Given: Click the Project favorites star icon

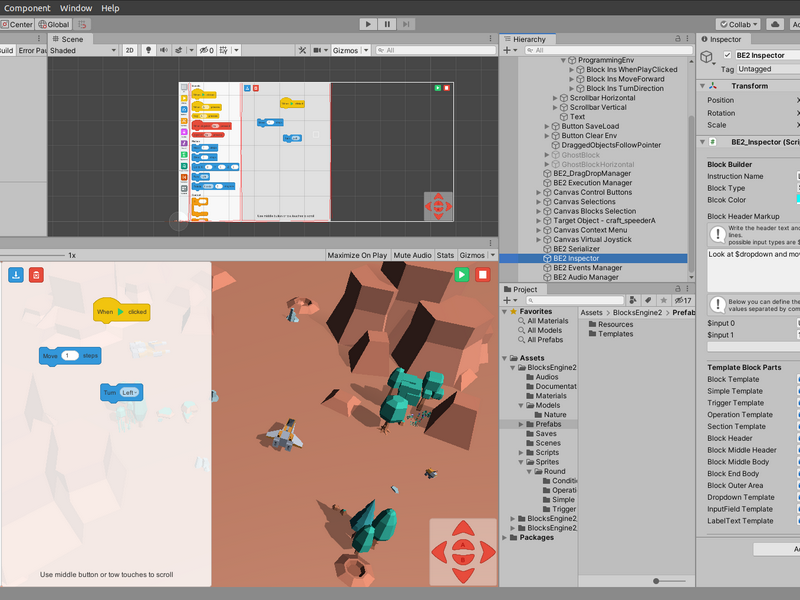Looking at the screenshot, I should (663, 301).
